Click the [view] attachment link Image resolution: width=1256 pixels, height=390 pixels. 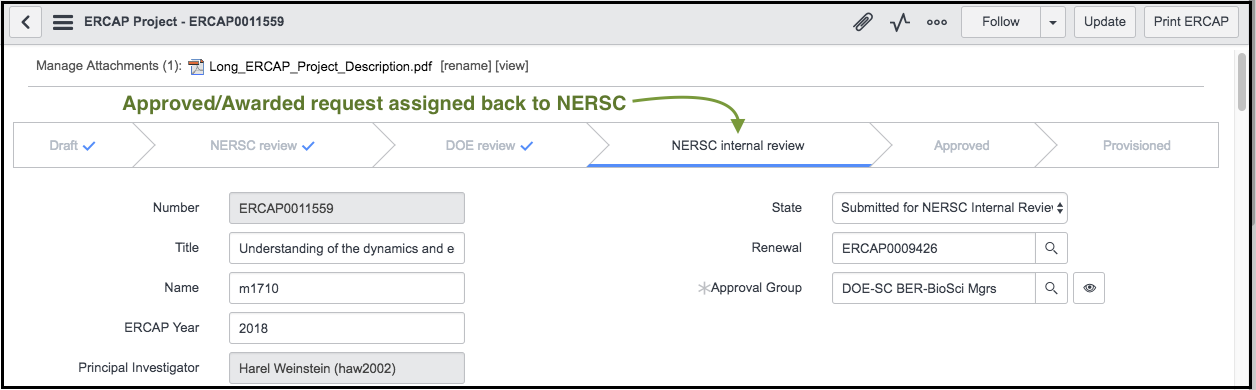512,66
